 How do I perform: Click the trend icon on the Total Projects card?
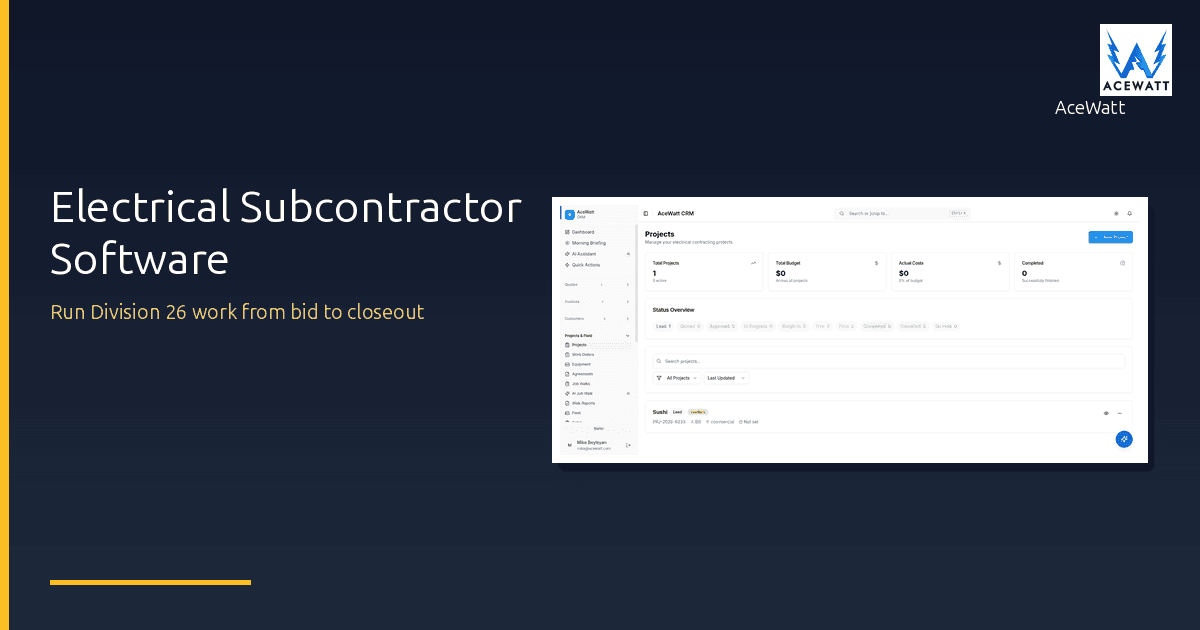coord(754,263)
